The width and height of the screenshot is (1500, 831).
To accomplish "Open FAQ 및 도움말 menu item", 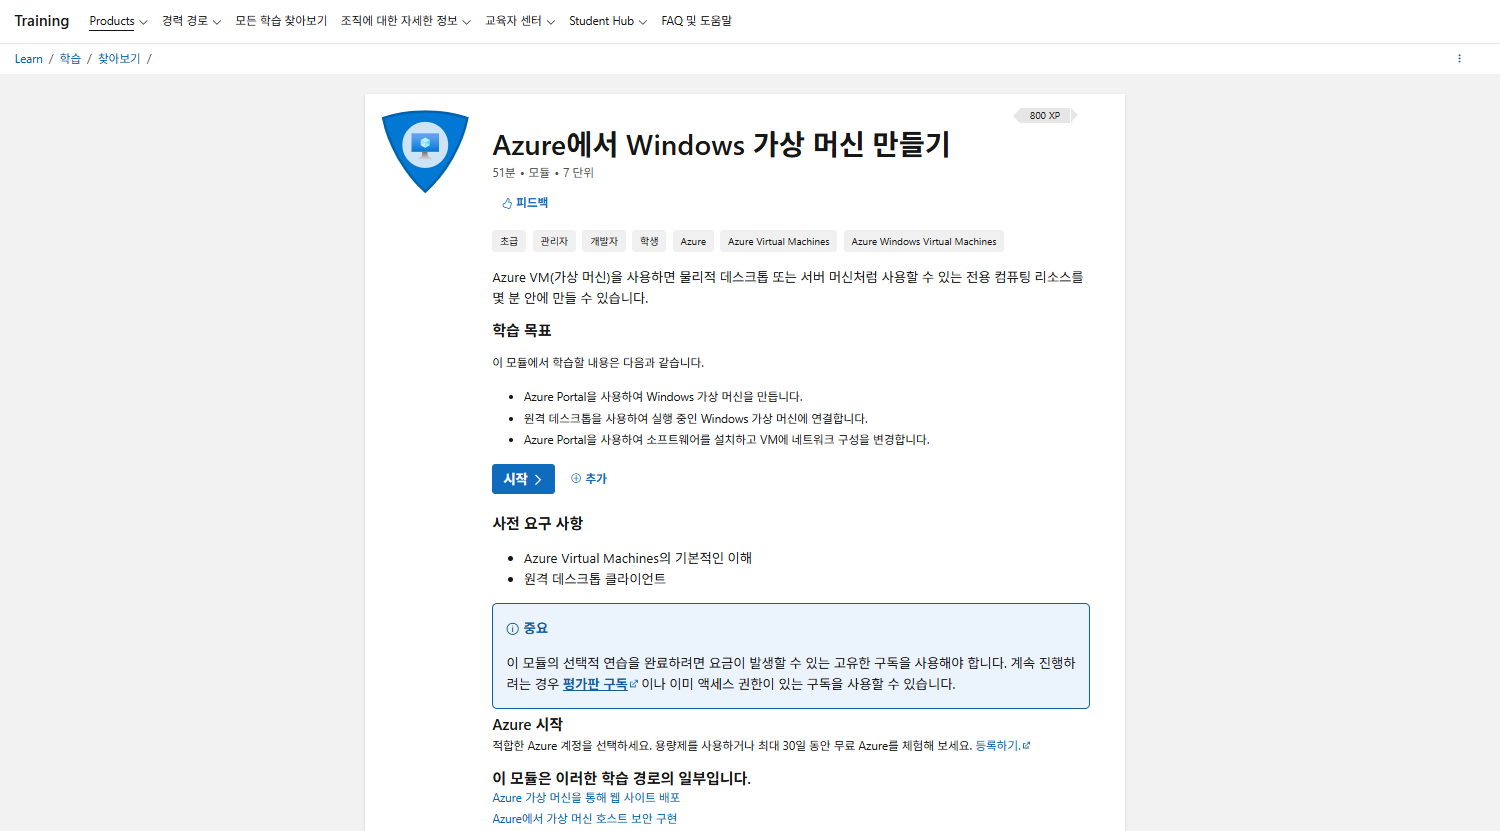I will coord(696,21).
